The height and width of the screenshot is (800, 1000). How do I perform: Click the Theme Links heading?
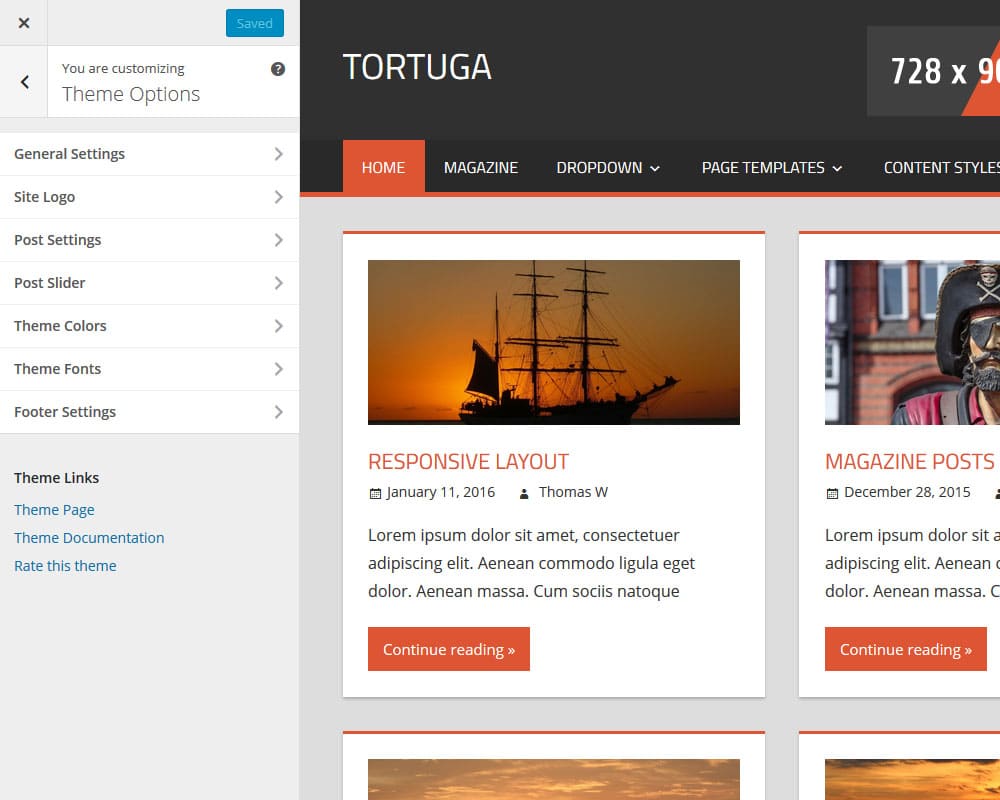(x=56, y=478)
